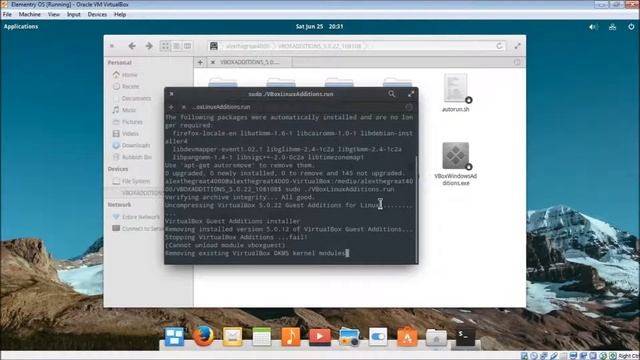Screen dimensions: 640x360
Task: Maximize the terminal window
Action: pos(411,94)
